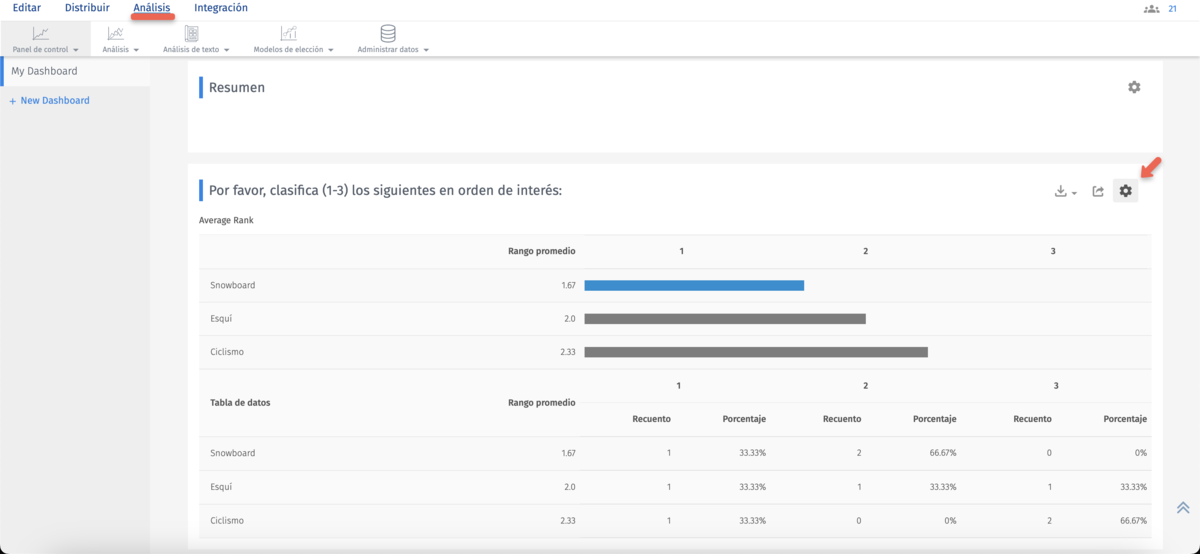Image resolution: width=1200 pixels, height=554 pixels.
Task: Click Snowboard in the chart rows
Action: pos(232,285)
